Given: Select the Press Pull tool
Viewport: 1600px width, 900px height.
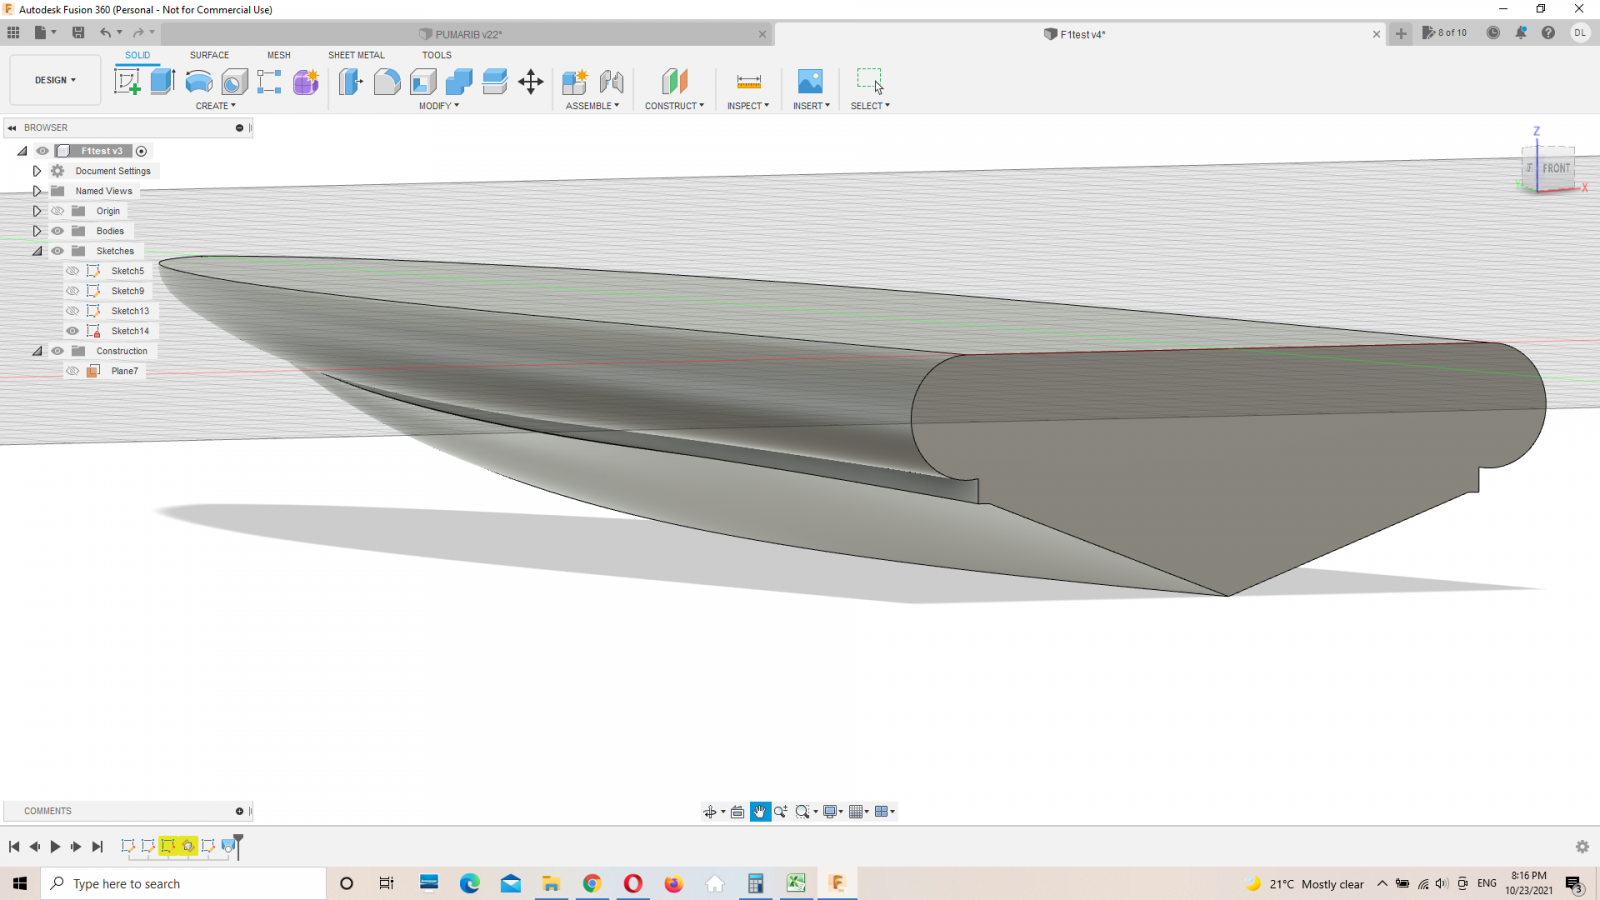Looking at the screenshot, I should pos(350,81).
